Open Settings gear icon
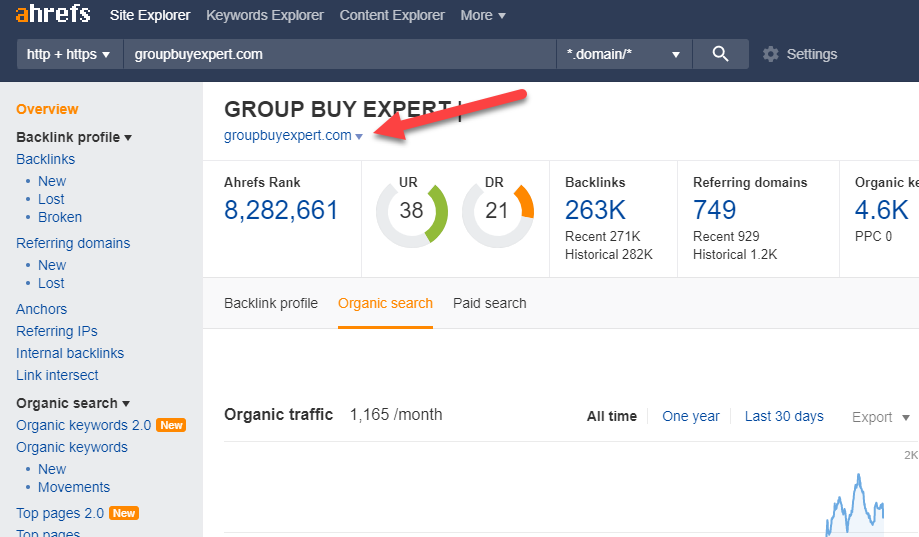 [x=770, y=54]
